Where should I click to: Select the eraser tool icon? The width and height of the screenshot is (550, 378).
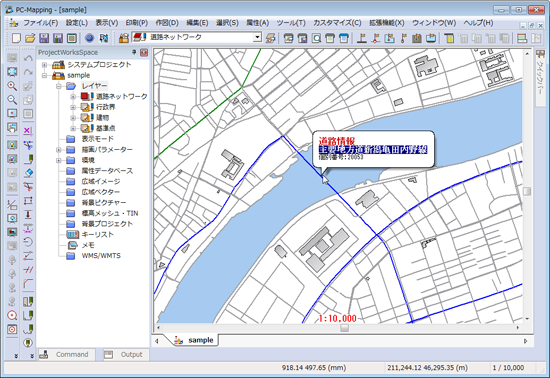click(x=28, y=173)
